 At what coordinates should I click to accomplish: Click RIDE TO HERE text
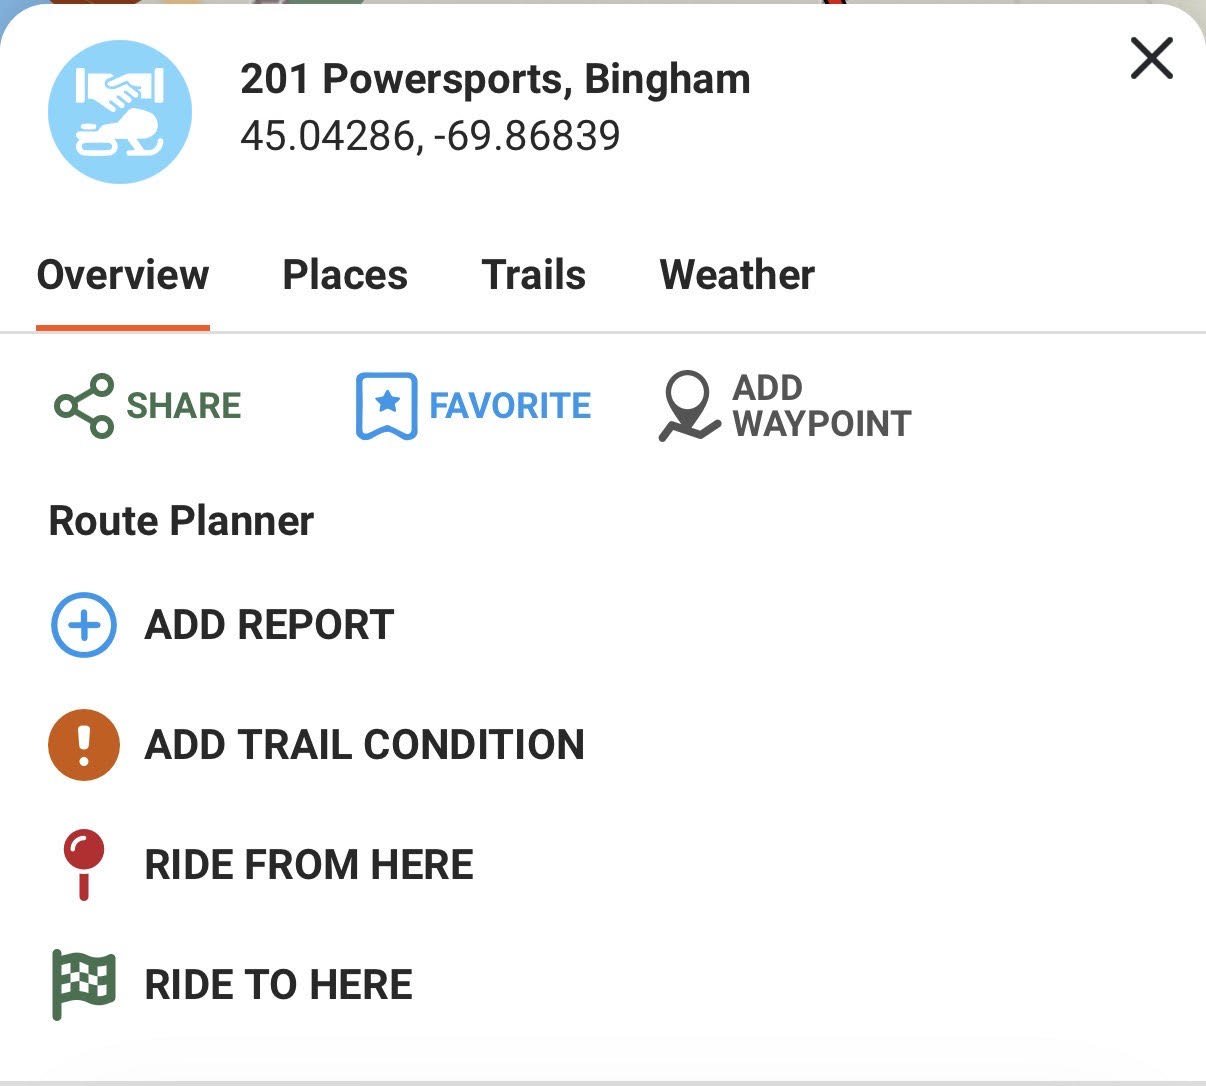click(x=279, y=983)
